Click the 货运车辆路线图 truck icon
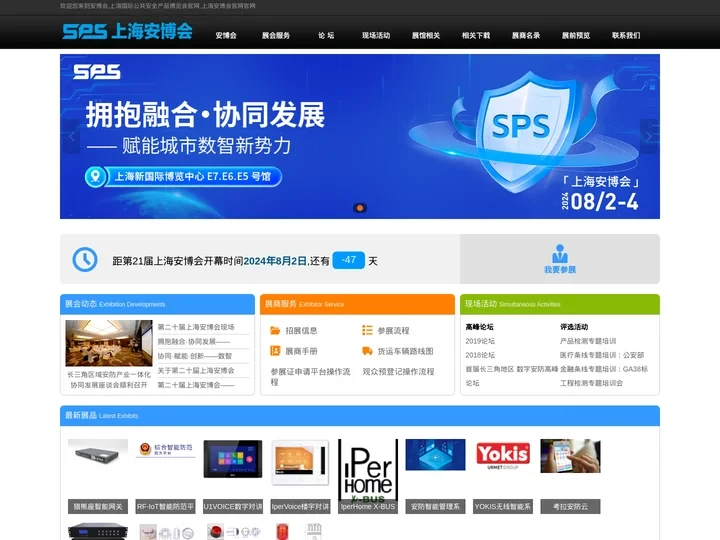 point(367,351)
